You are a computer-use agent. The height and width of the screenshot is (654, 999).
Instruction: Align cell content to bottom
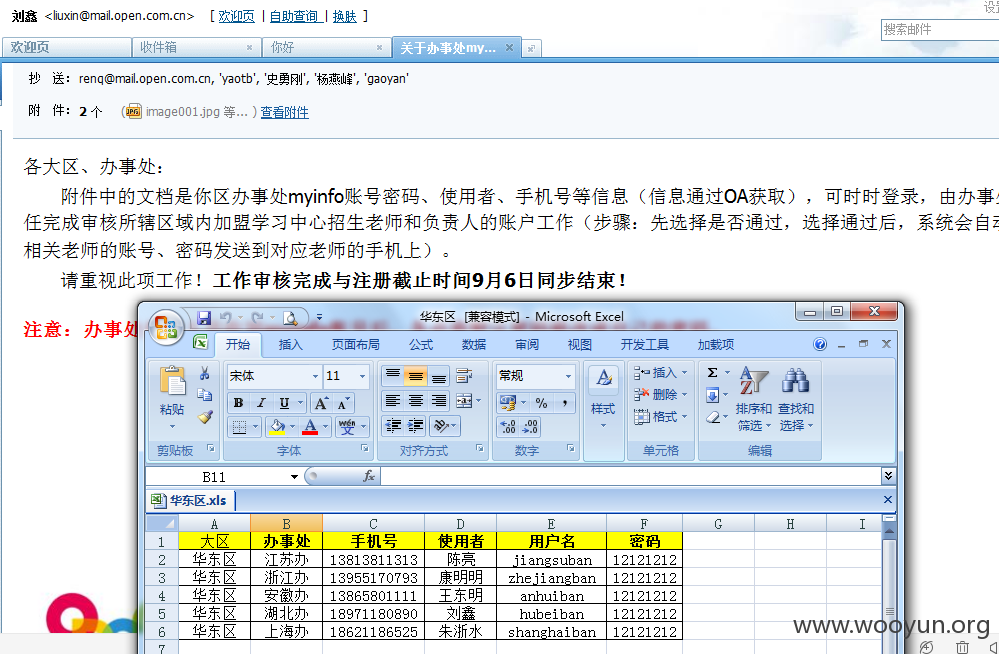pyautogui.click(x=439, y=376)
